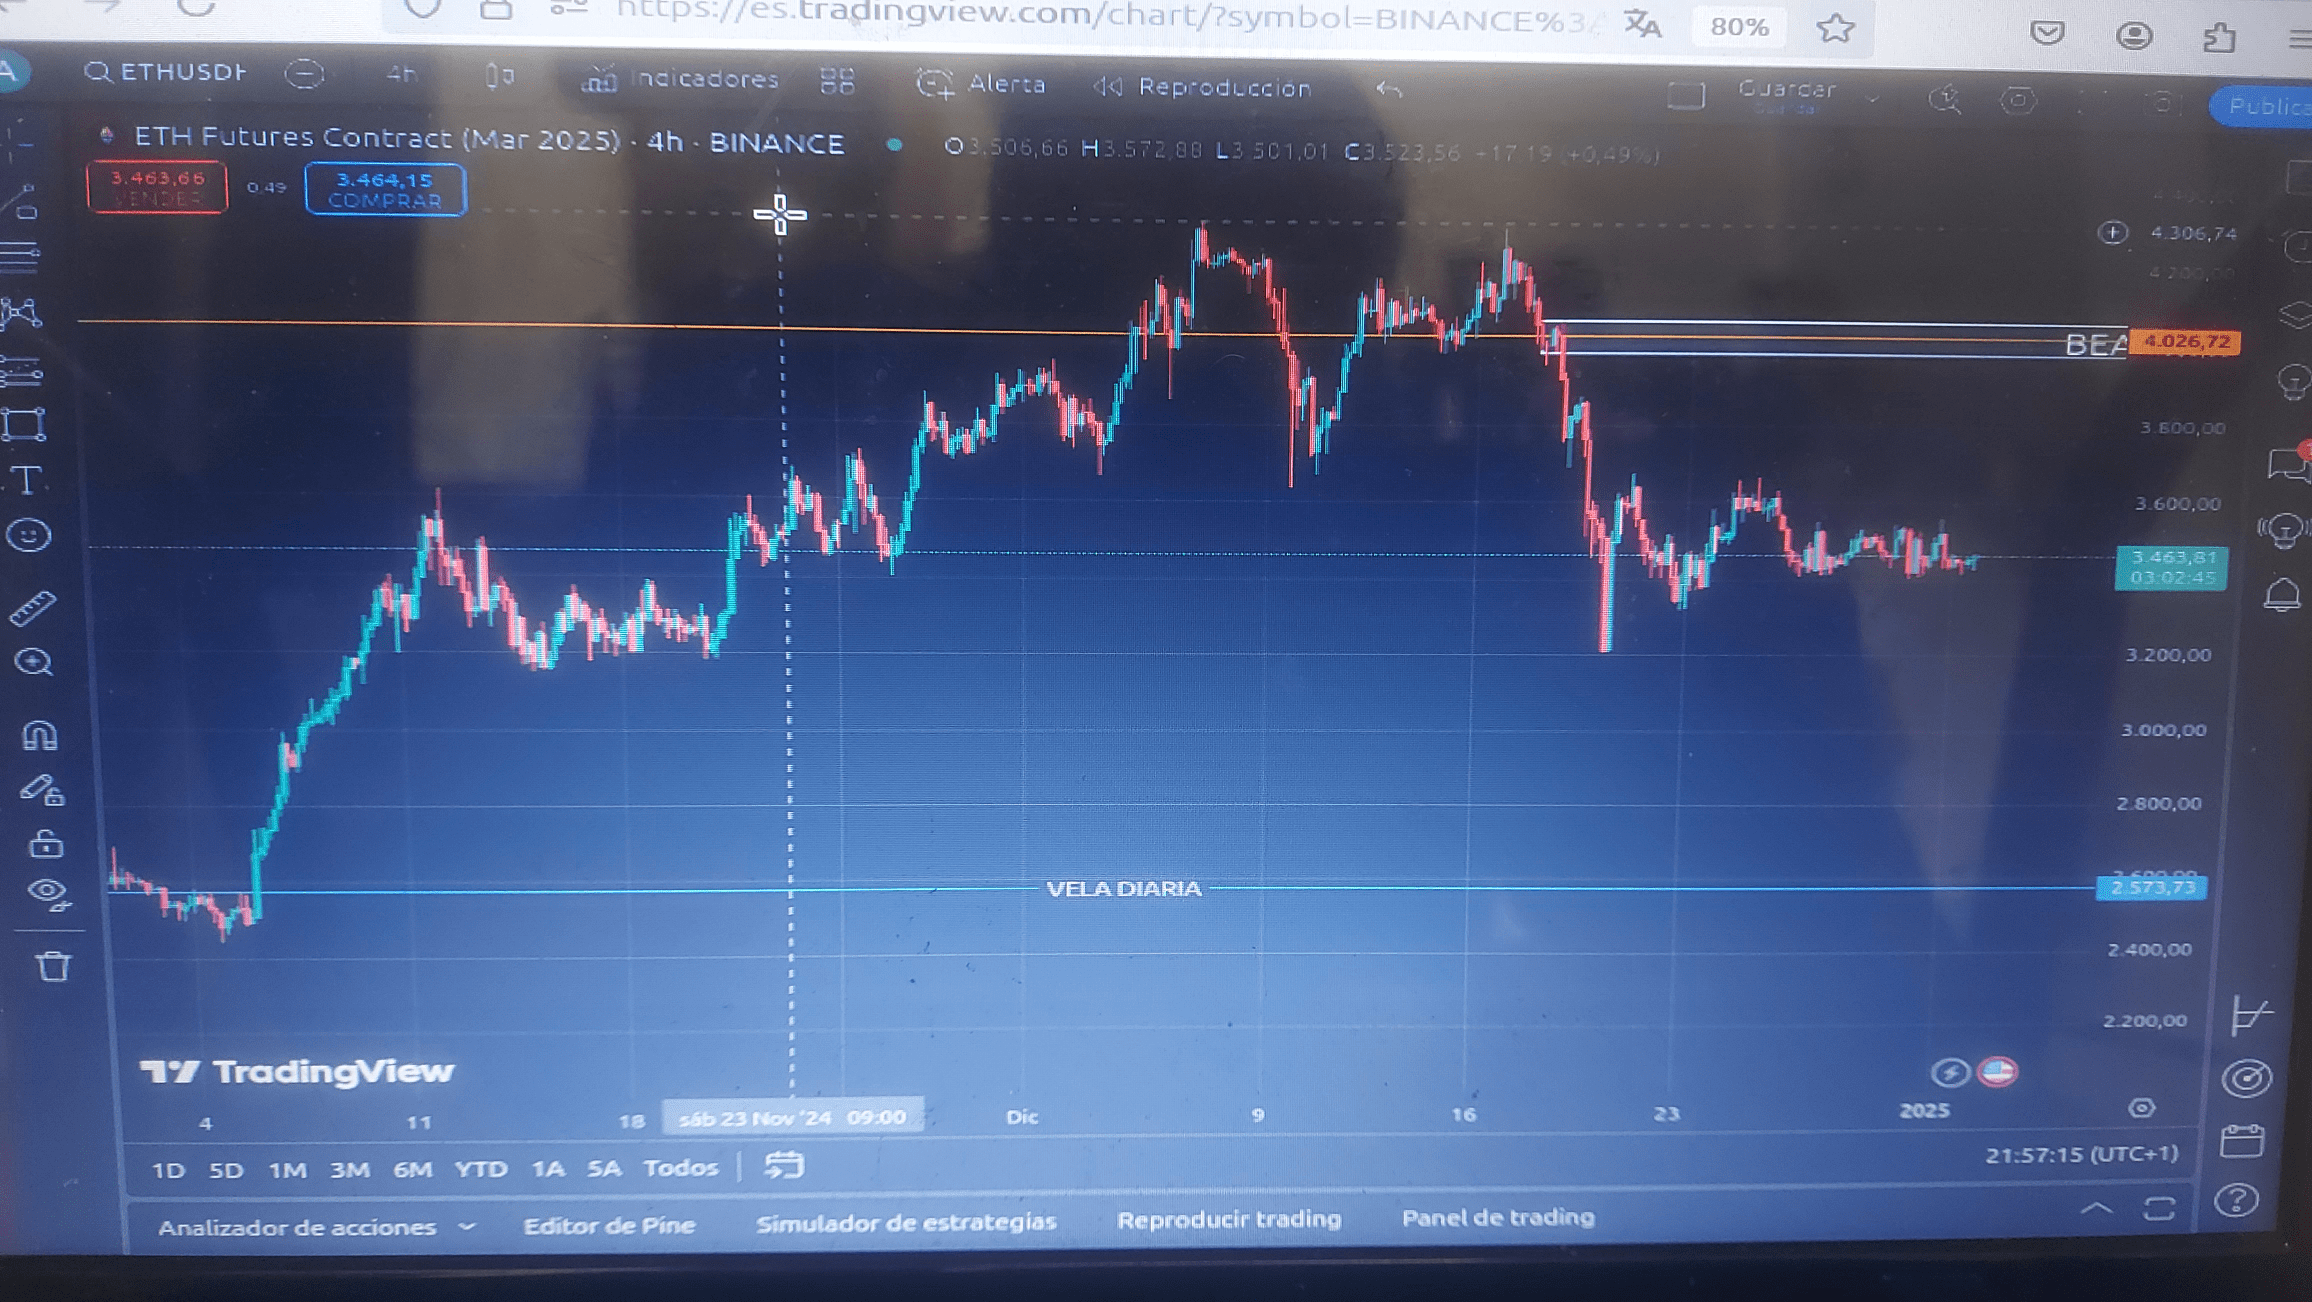Click the orange 4.026,72 price label
This screenshot has height=1302, width=2312.
pos(2185,342)
